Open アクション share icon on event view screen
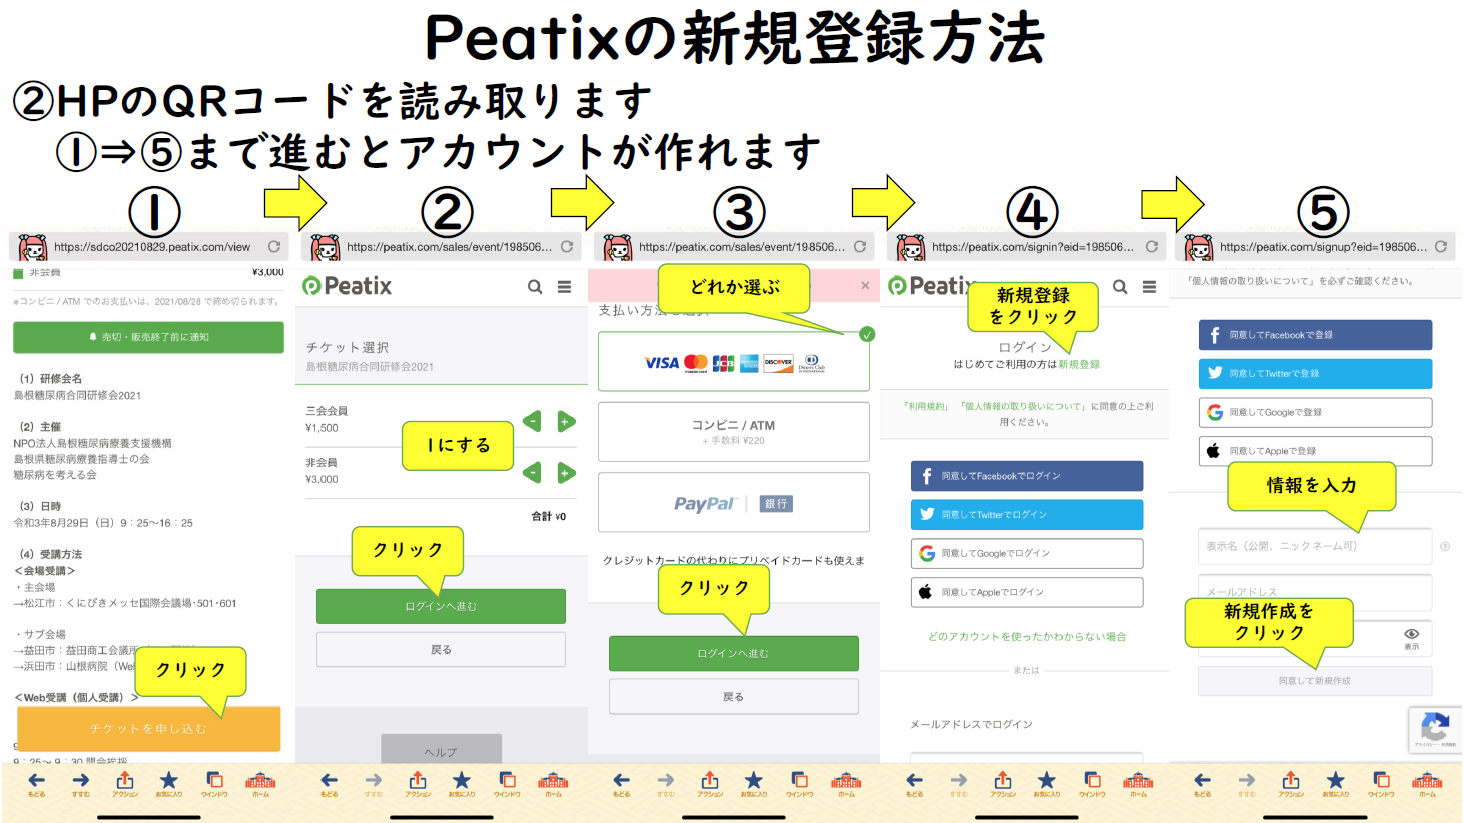The image size is (1464, 823). (125, 784)
